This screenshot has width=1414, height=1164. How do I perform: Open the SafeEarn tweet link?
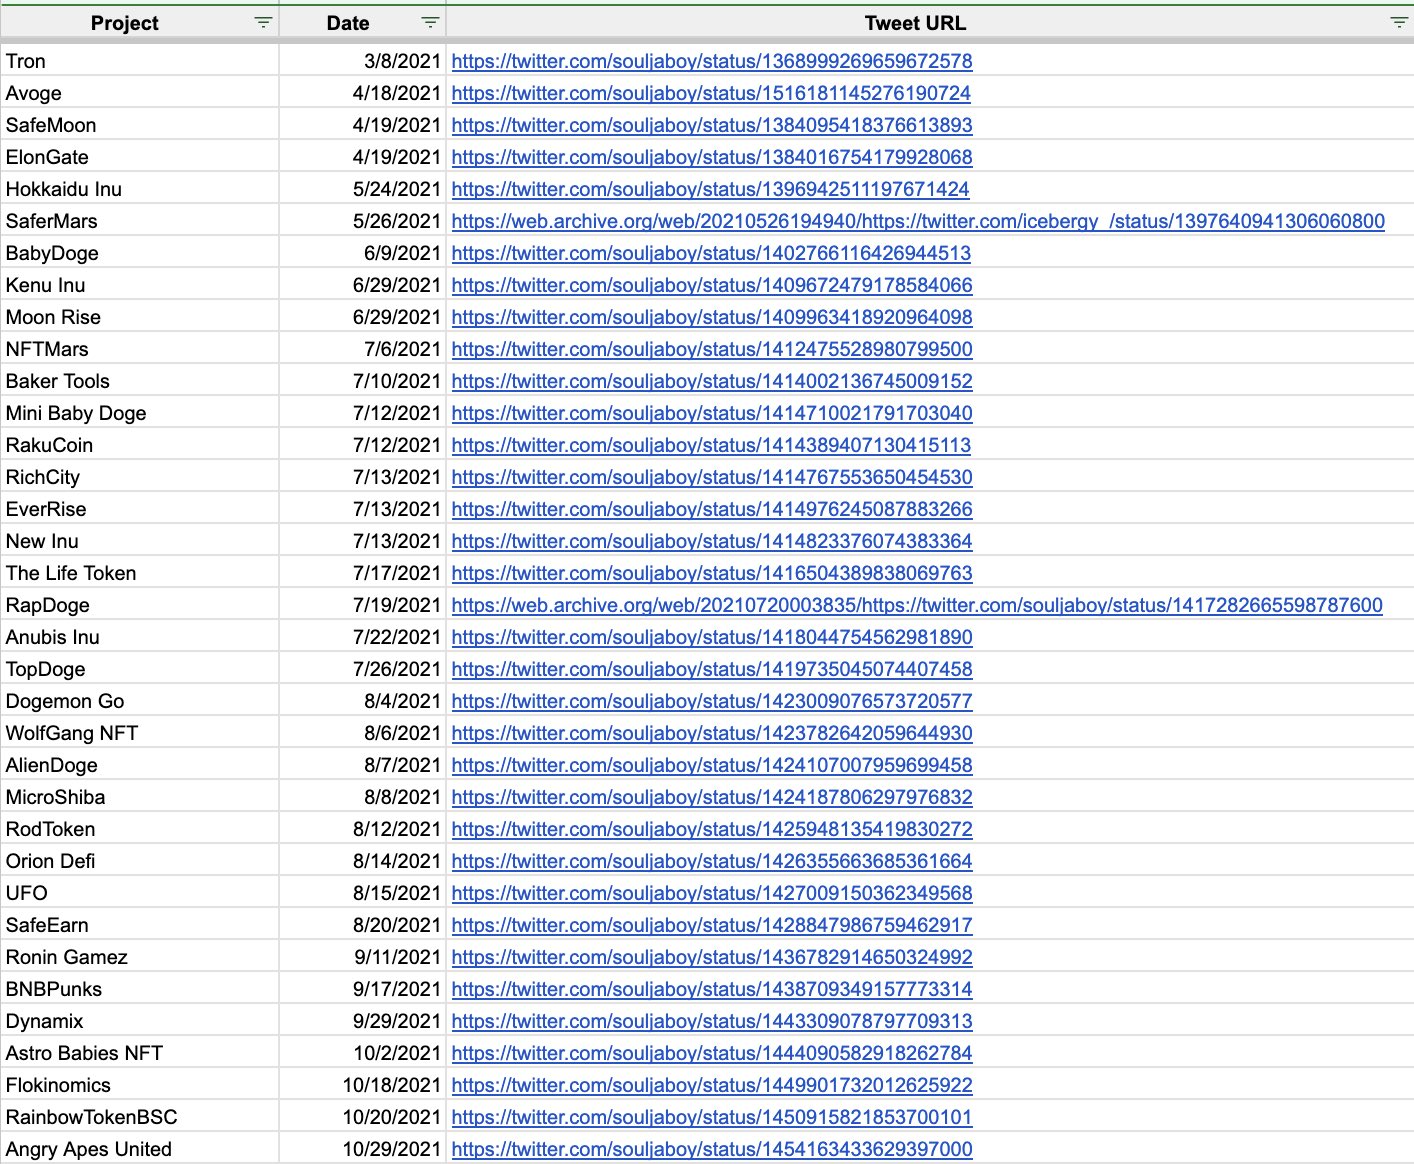point(712,925)
